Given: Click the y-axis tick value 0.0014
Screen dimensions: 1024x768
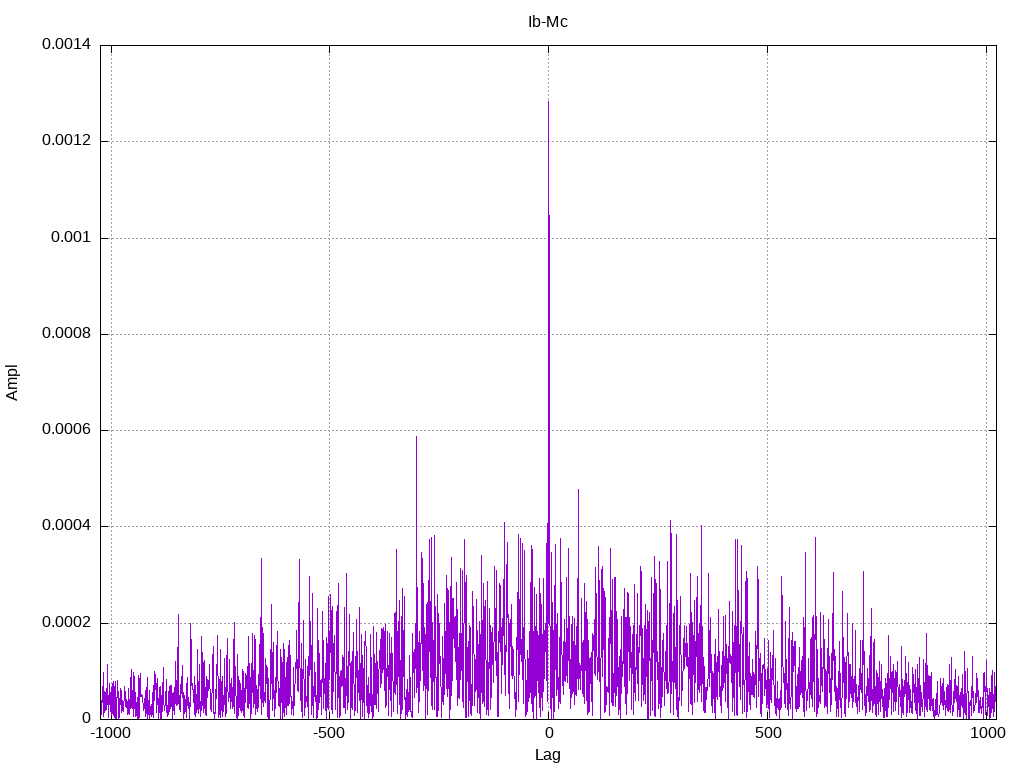Looking at the screenshot, I should [x=67, y=44].
